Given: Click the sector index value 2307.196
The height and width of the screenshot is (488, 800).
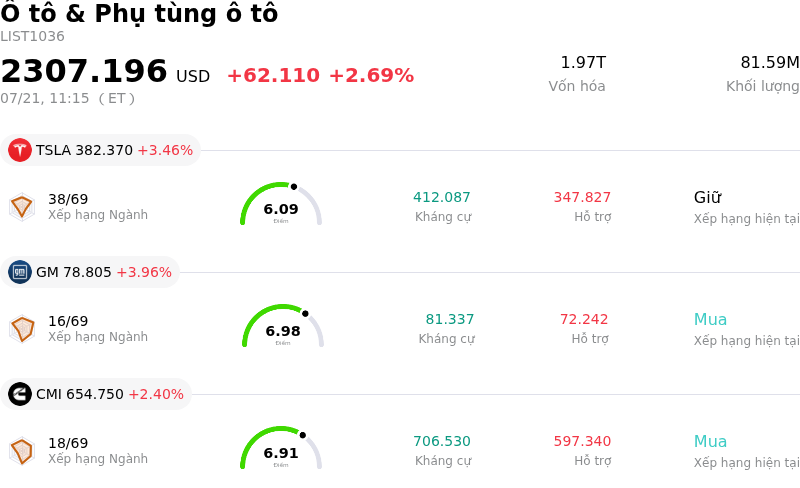Looking at the screenshot, I should (x=84, y=71).
